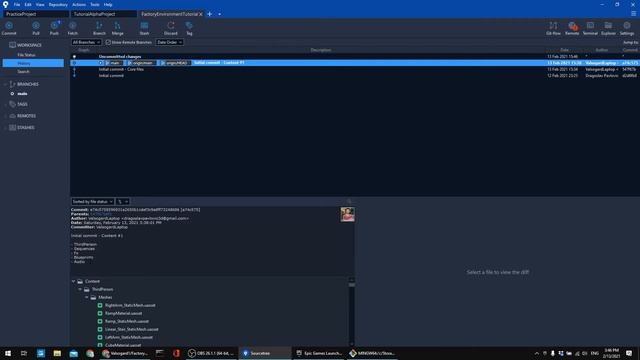The image size is (640, 360).
Task: Click the parent commit hash link
Action: 100,214
